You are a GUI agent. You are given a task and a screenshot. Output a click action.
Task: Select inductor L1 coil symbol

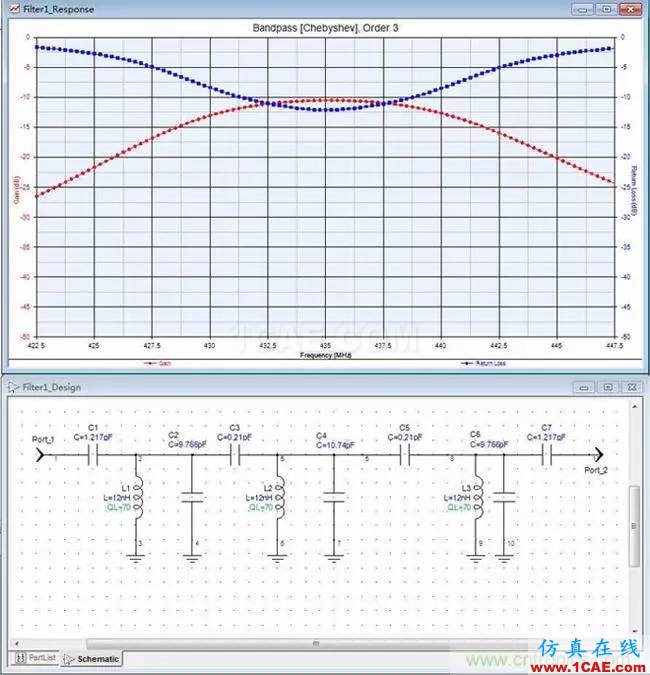(137, 497)
